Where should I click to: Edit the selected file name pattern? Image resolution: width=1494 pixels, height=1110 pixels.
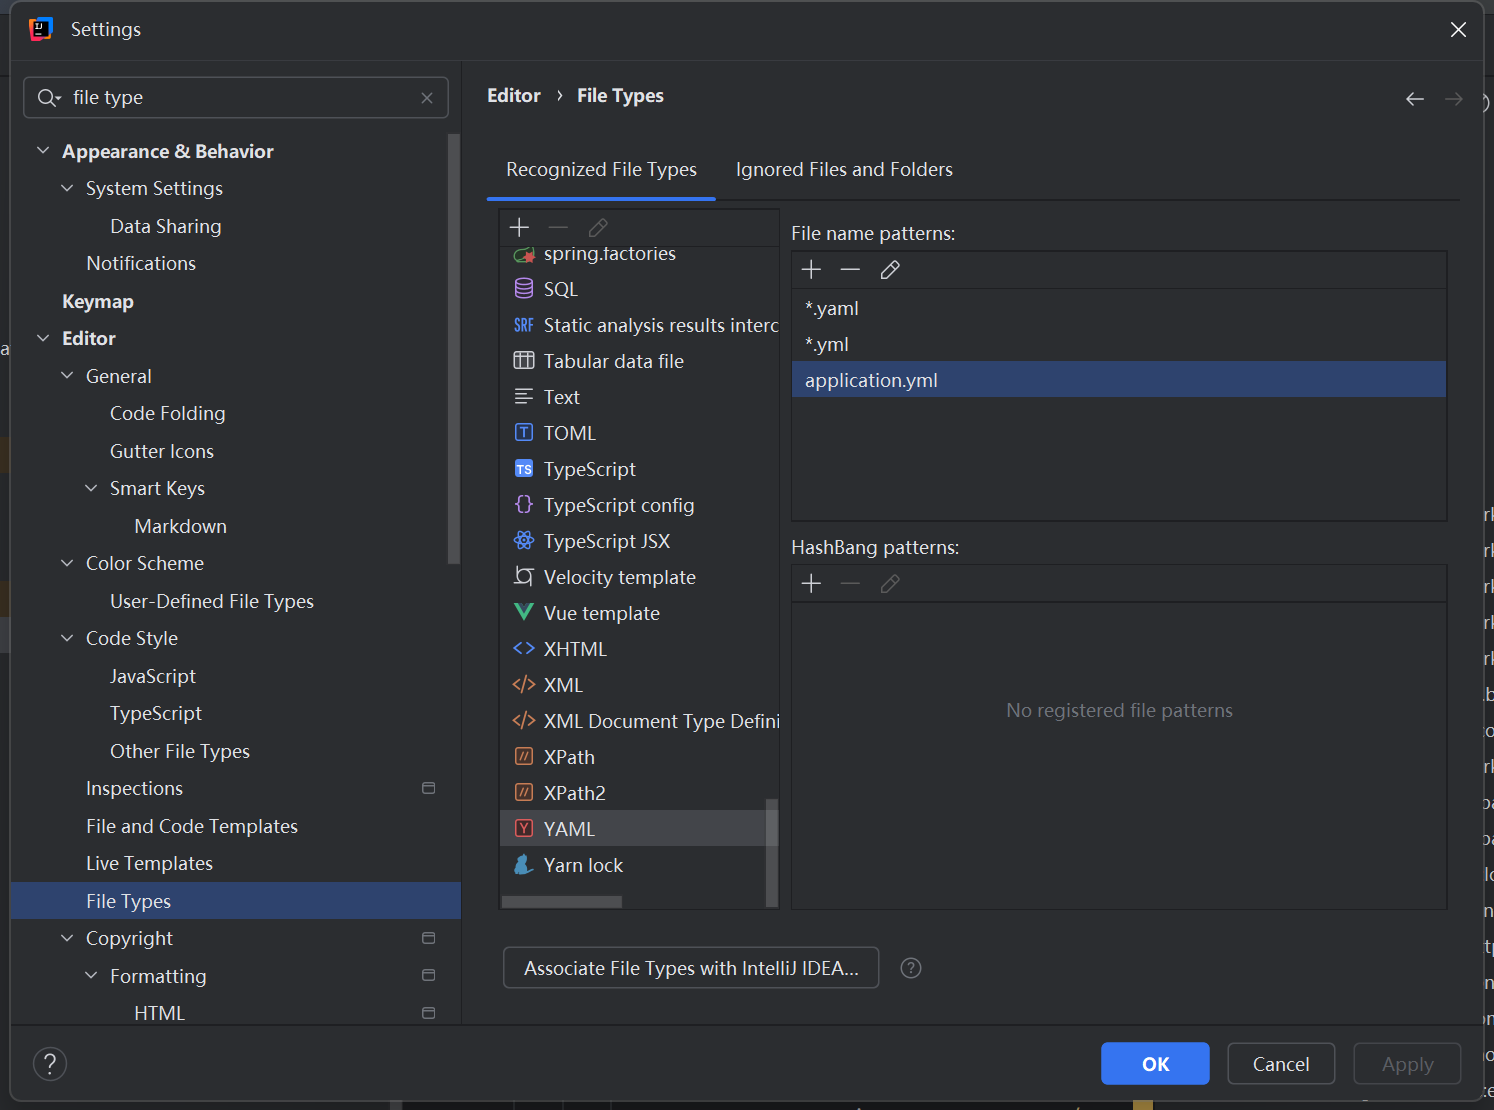tap(890, 270)
